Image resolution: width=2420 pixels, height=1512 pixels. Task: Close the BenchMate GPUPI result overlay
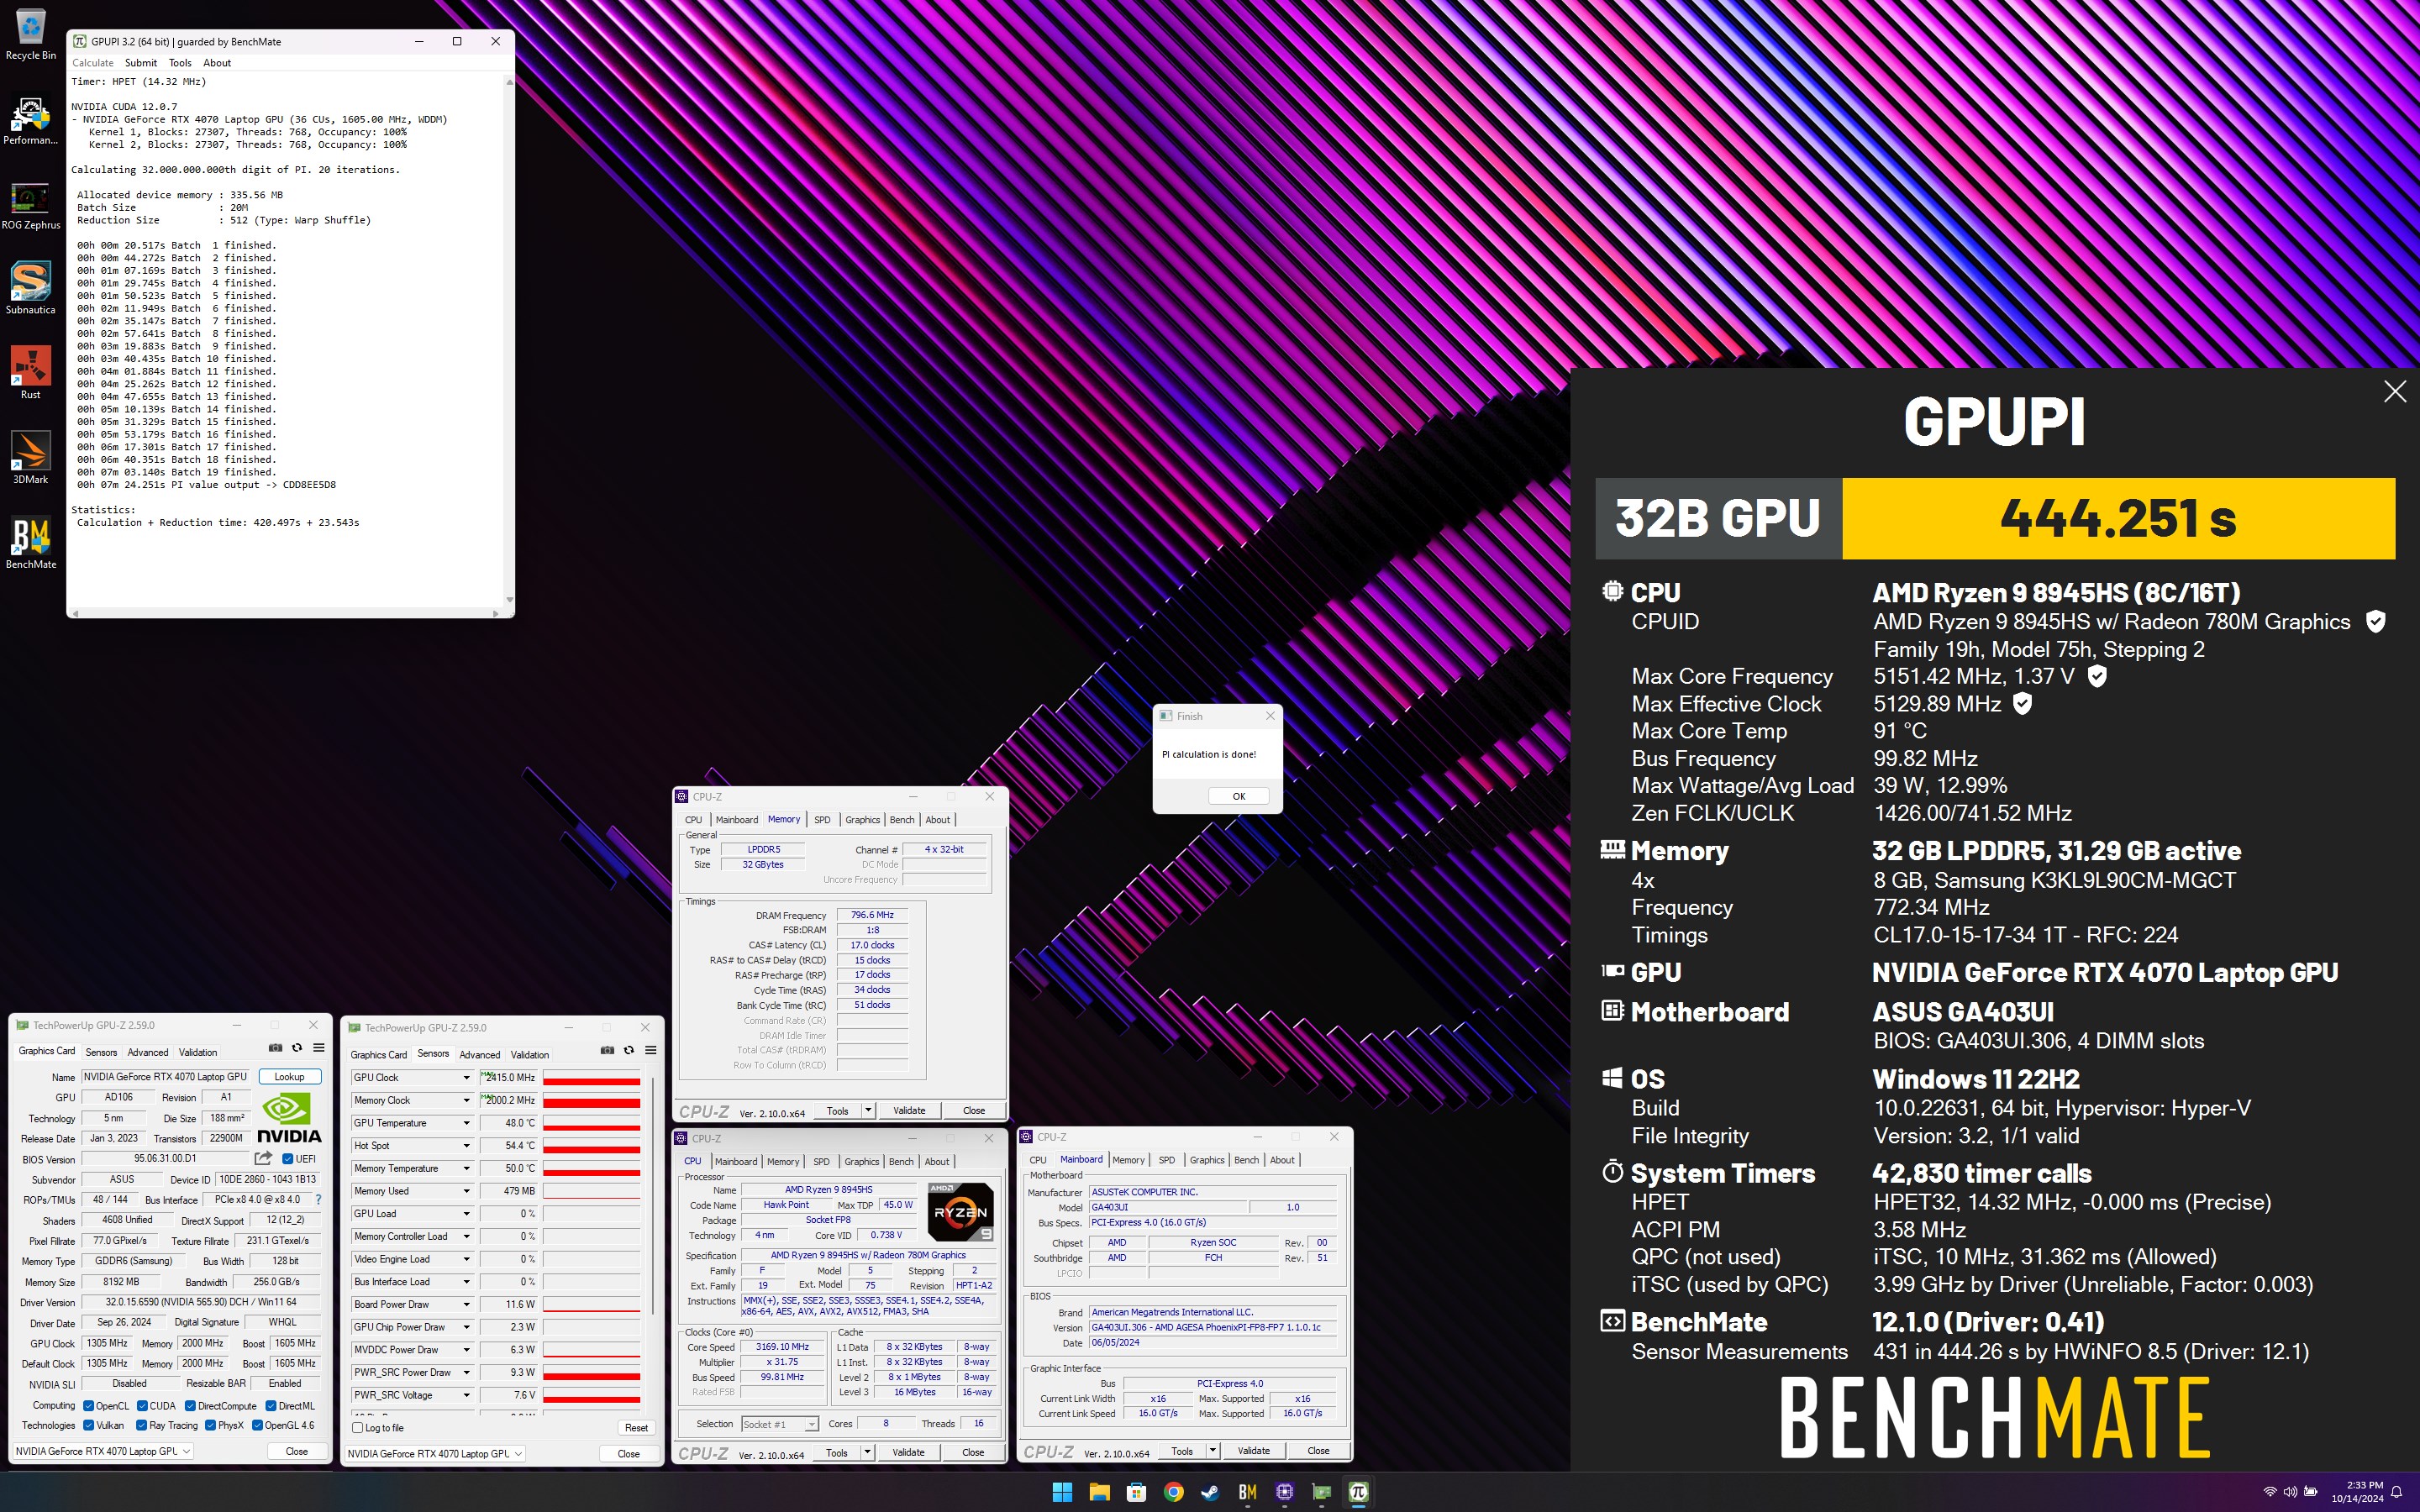2395,392
